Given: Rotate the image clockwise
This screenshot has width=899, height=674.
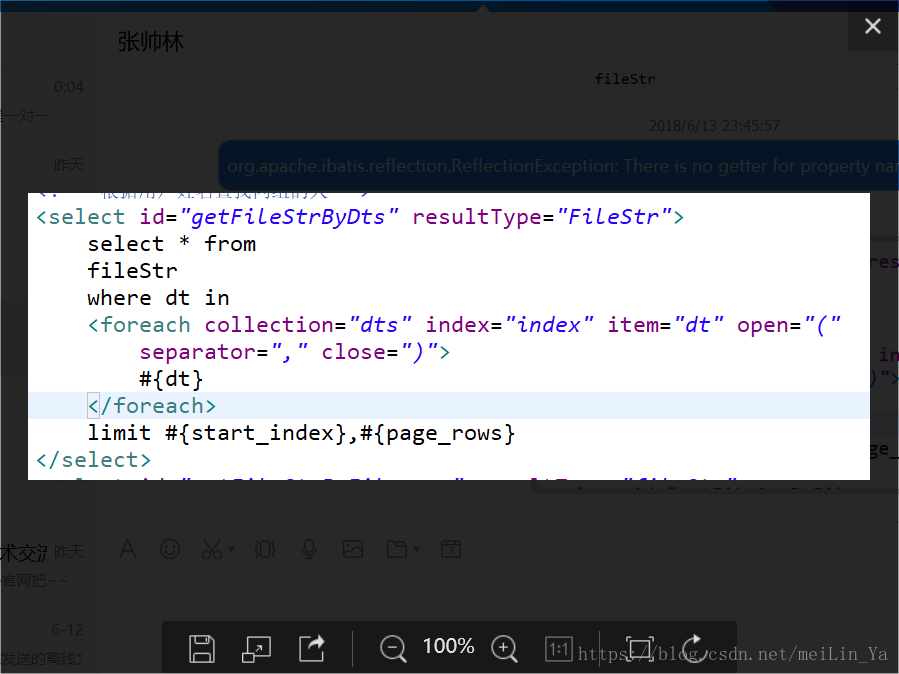Looking at the screenshot, I should [694, 648].
